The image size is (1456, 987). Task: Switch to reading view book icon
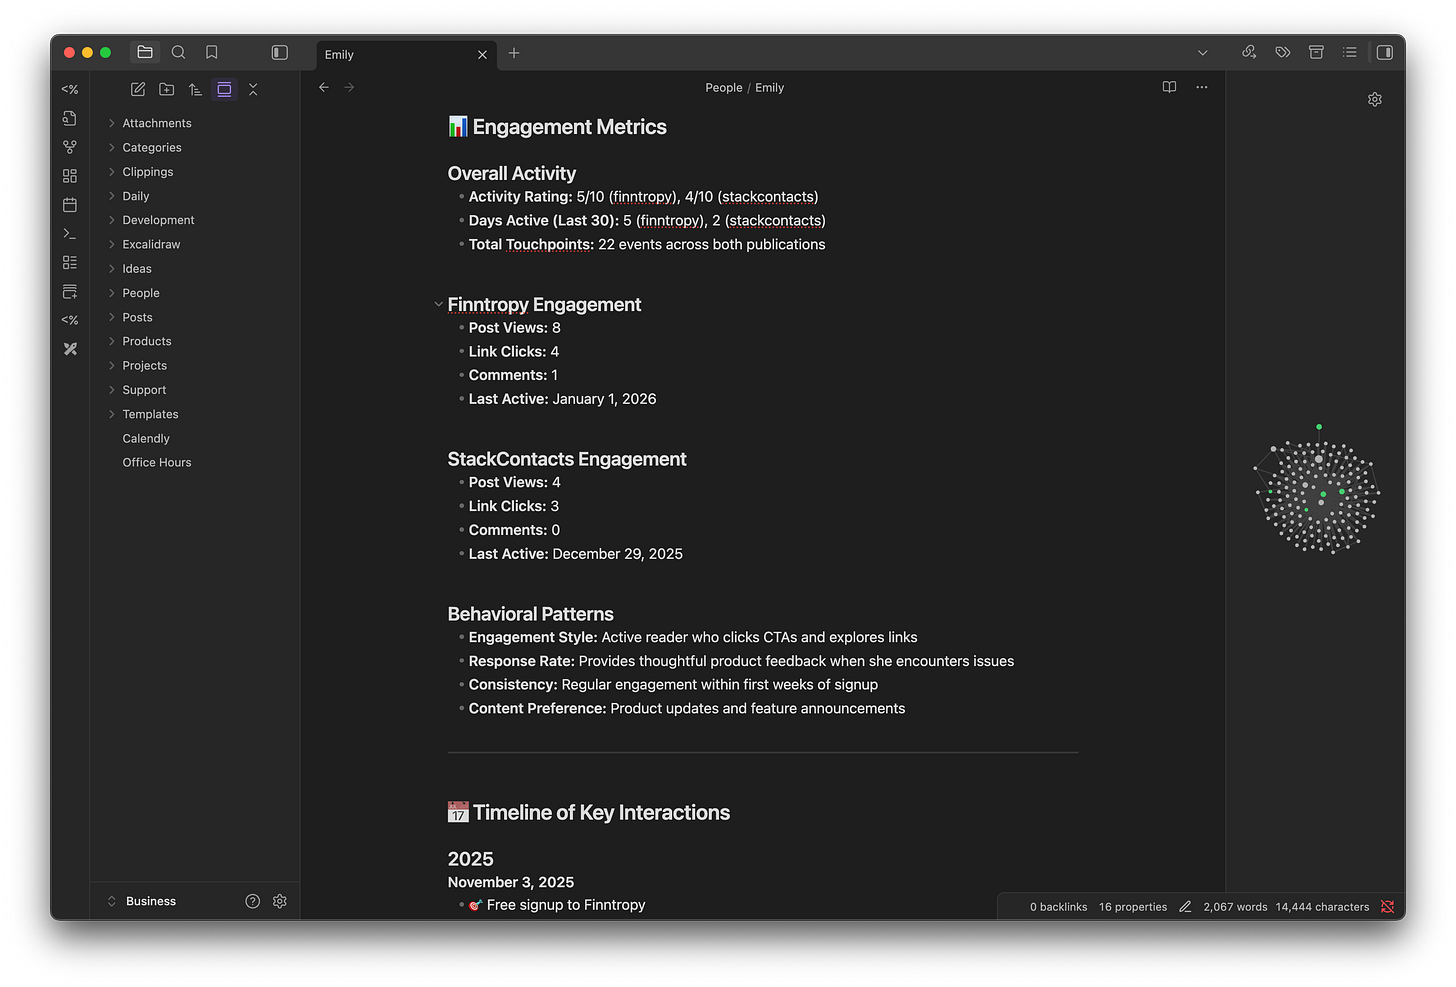(1169, 87)
